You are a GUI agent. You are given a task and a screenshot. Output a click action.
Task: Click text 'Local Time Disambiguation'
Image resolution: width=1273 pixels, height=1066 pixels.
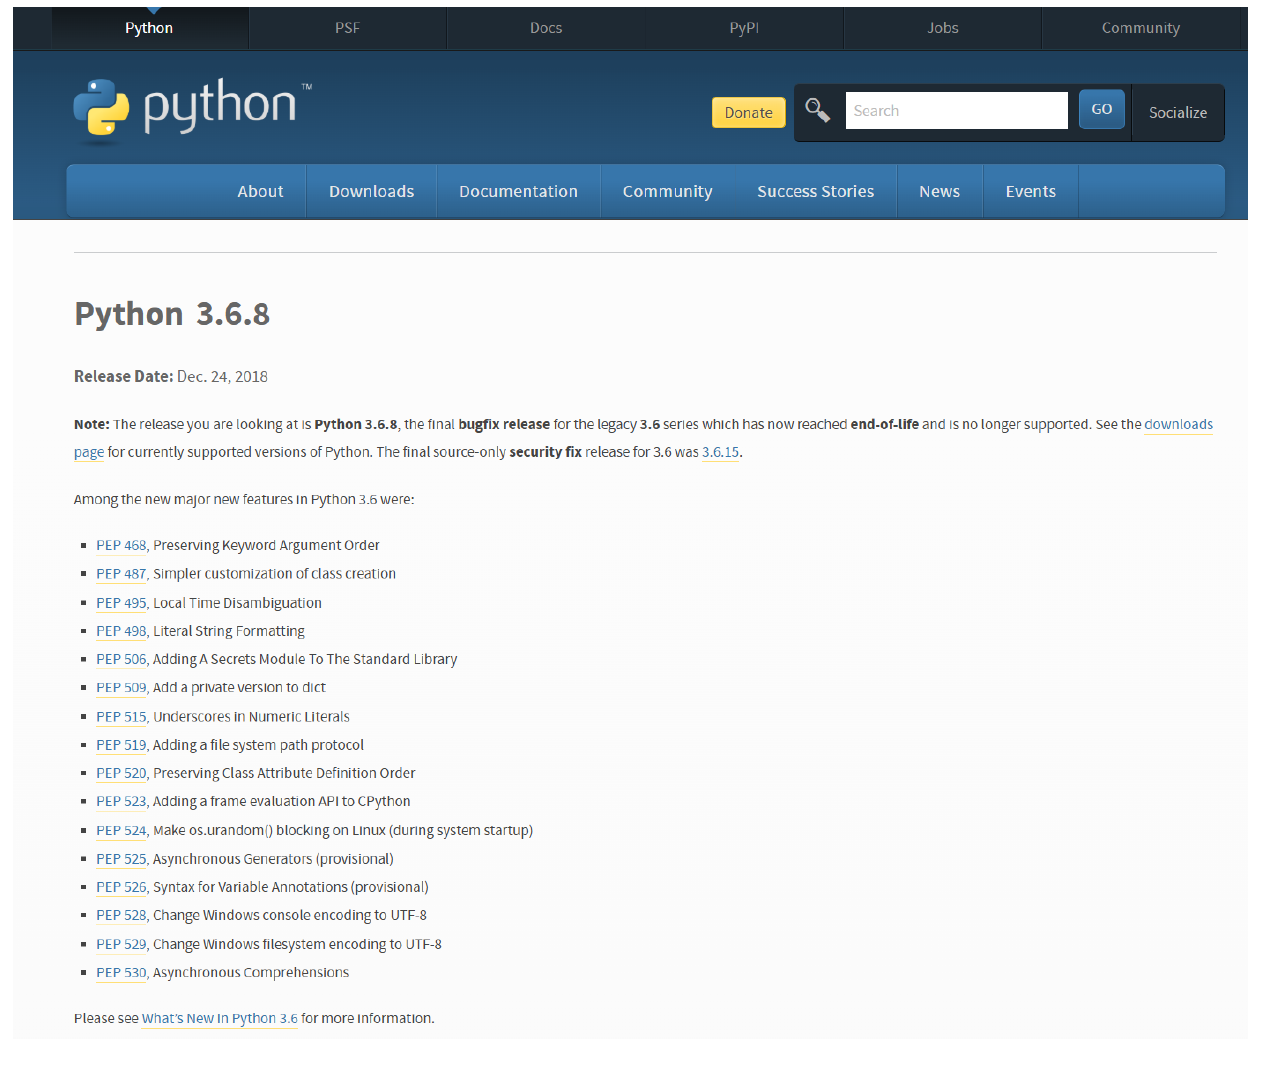pos(237,603)
